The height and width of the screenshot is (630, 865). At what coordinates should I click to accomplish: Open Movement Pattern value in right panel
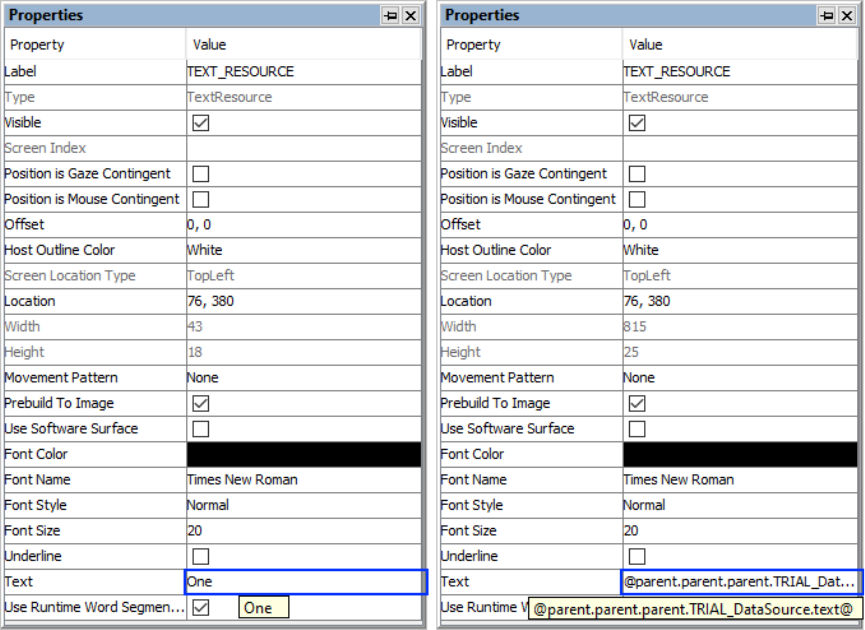[x=740, y=378]
